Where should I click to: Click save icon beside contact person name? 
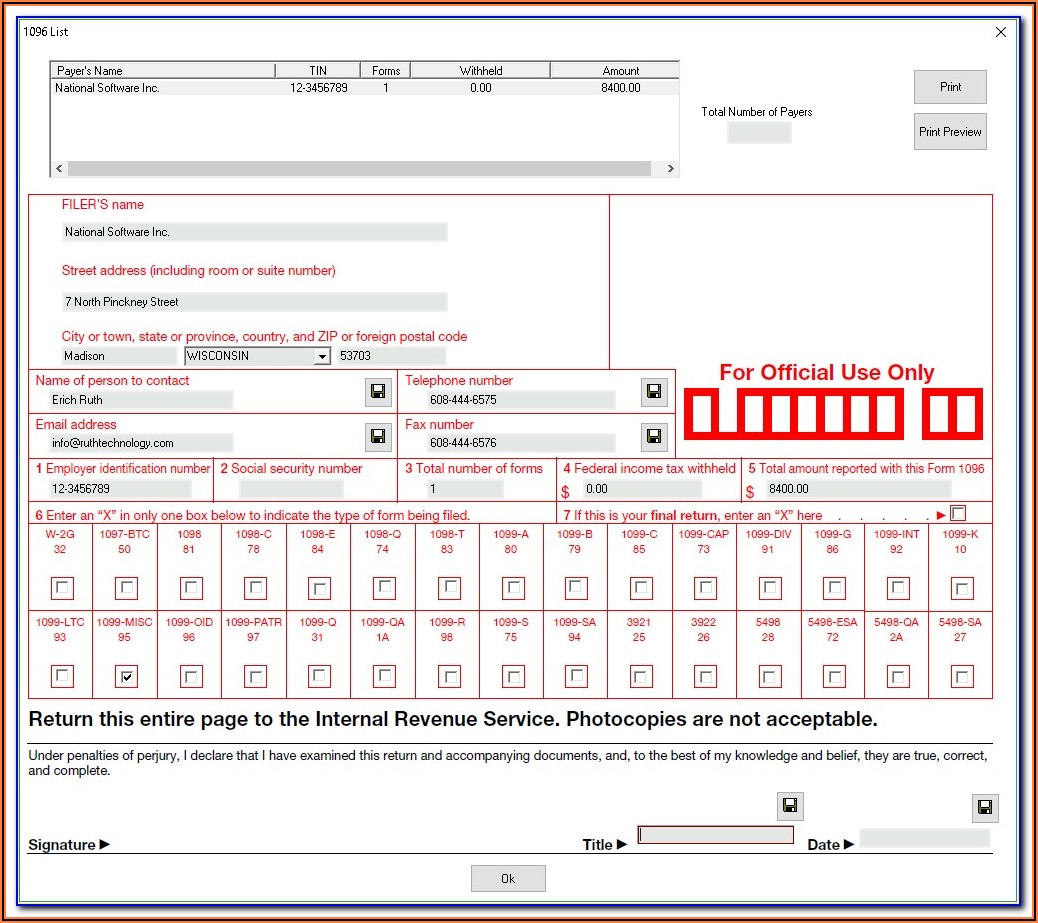coord(378,392)
